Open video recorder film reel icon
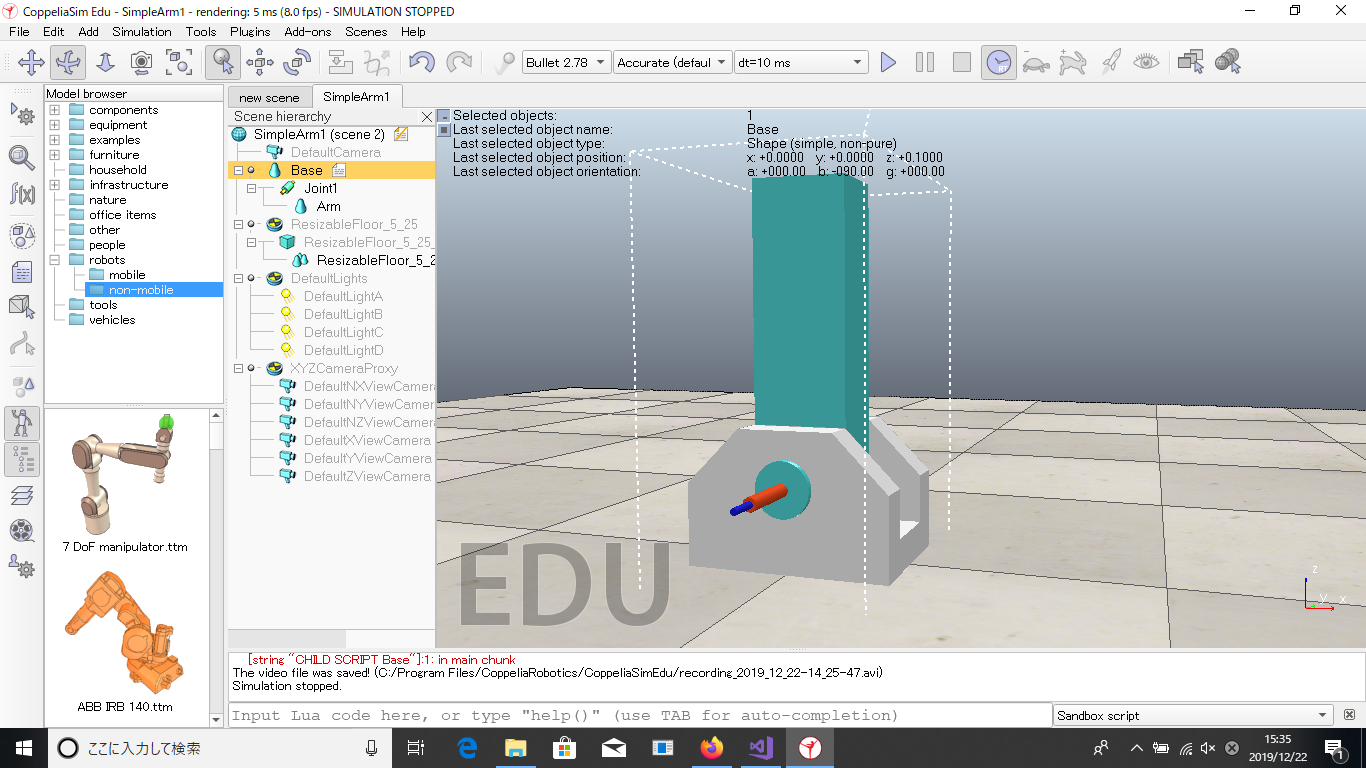1366x768 pixels. click(22, 531)
